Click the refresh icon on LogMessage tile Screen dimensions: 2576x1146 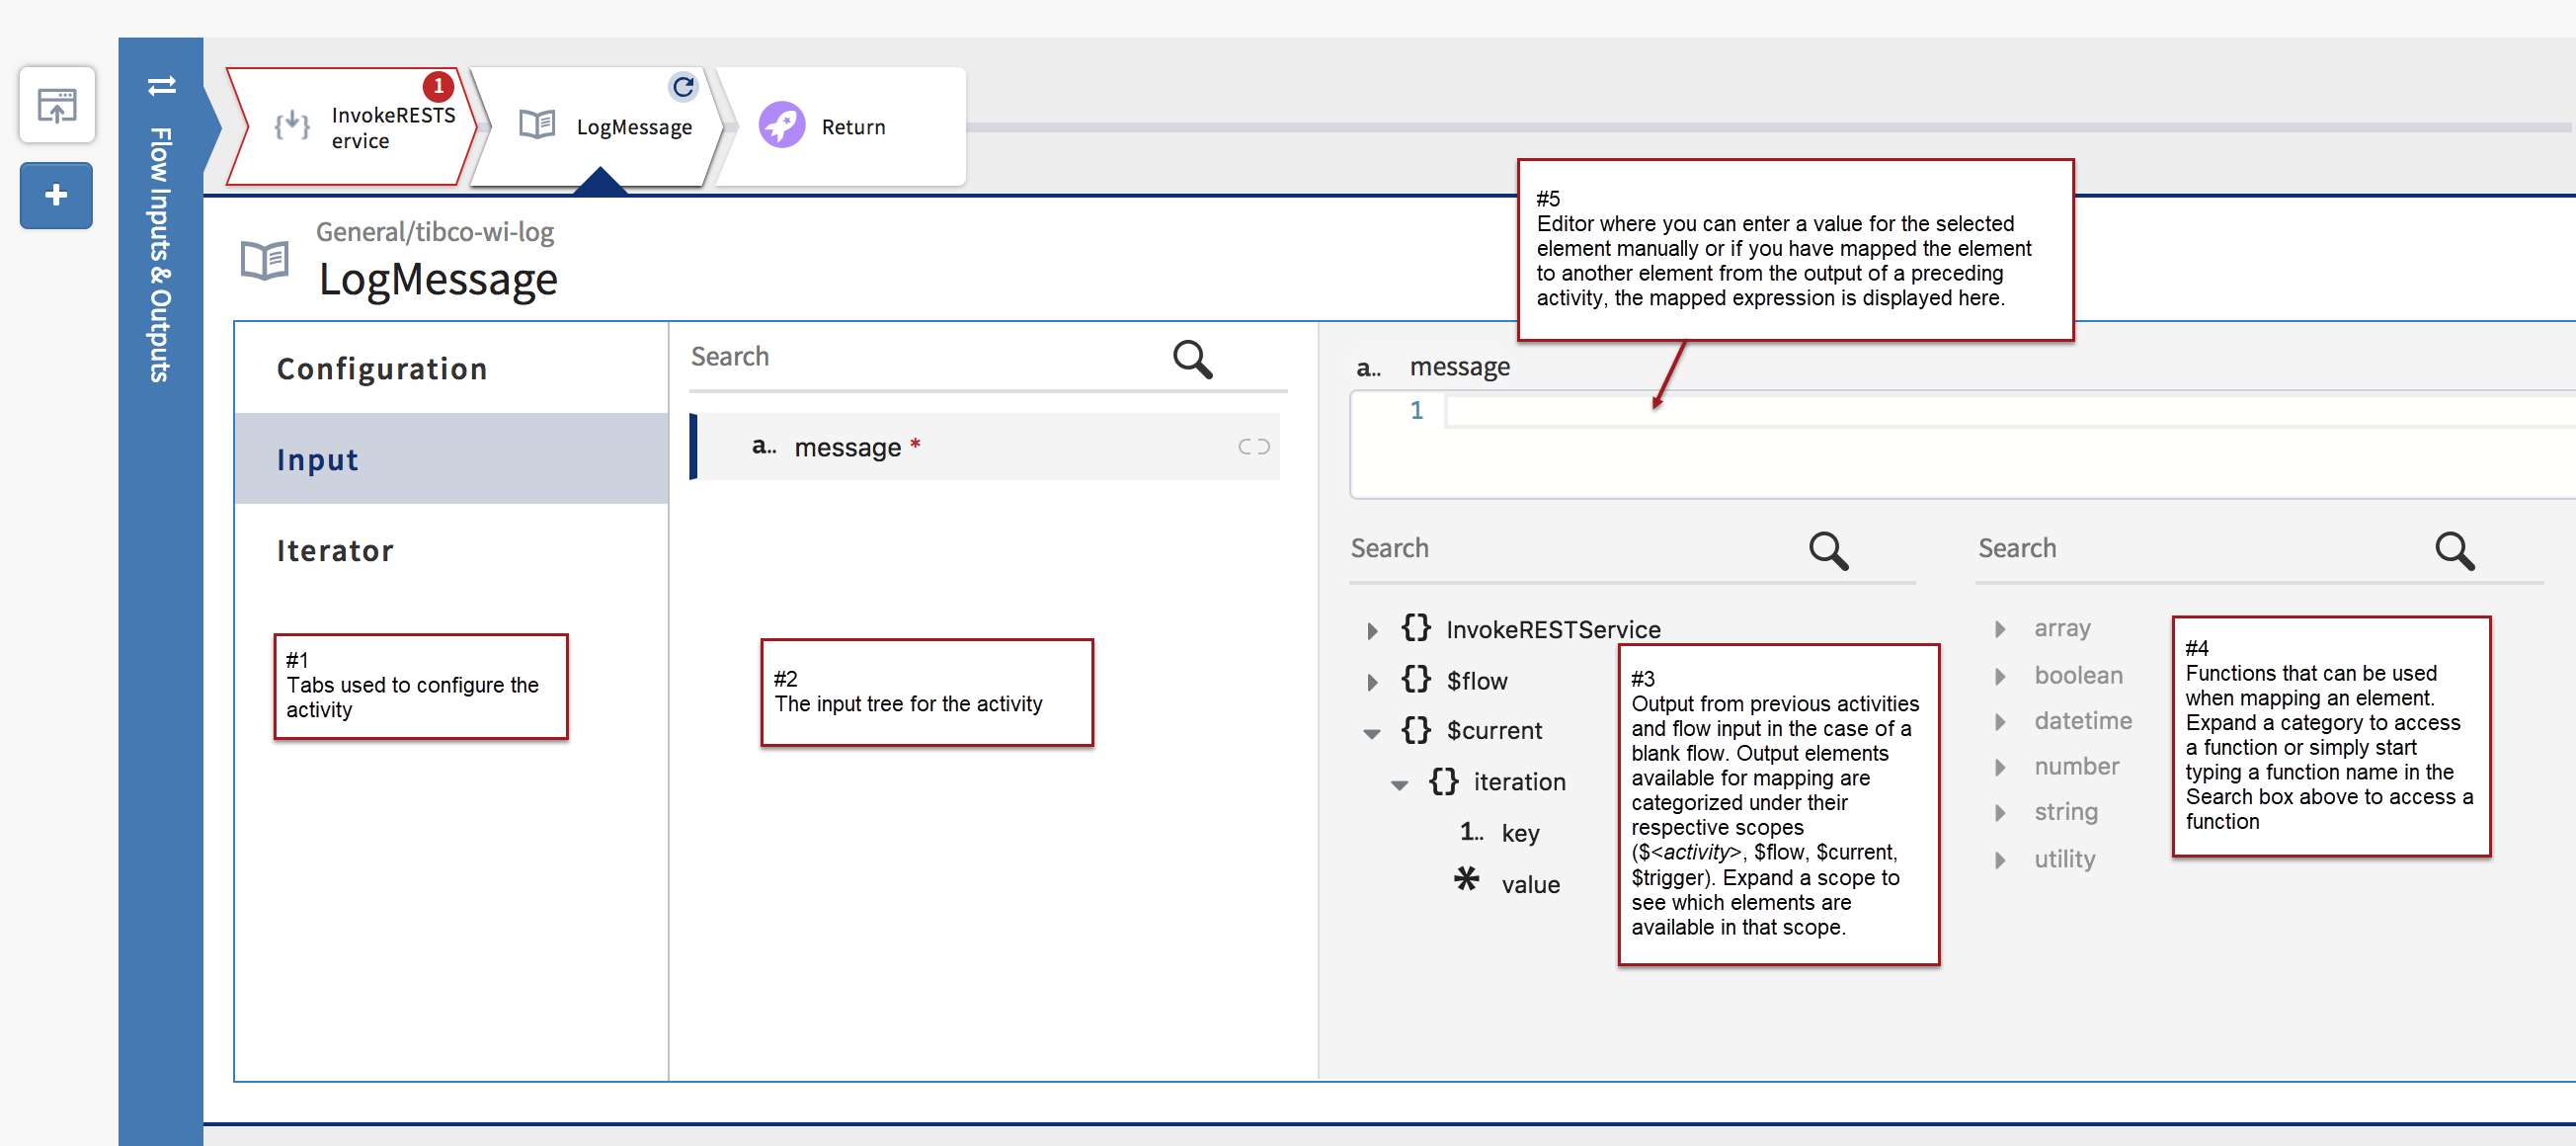tap(683, 87)
